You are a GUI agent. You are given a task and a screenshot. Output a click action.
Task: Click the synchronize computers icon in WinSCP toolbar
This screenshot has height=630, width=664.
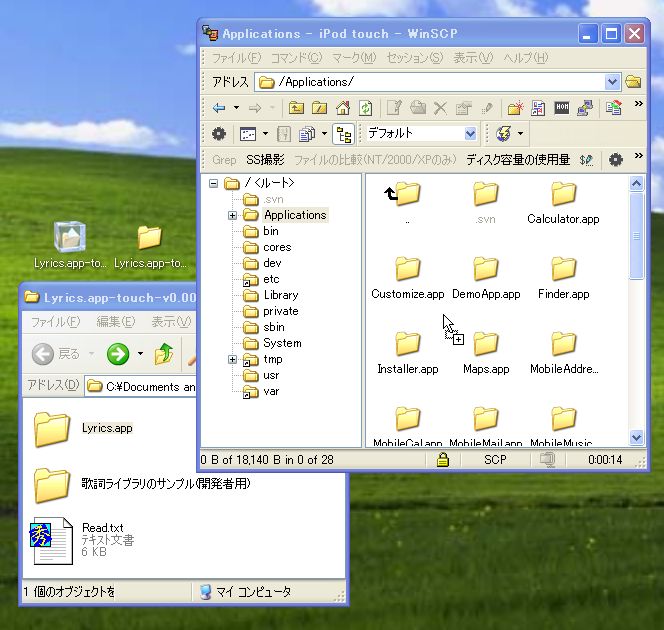[x=585, y=108]
